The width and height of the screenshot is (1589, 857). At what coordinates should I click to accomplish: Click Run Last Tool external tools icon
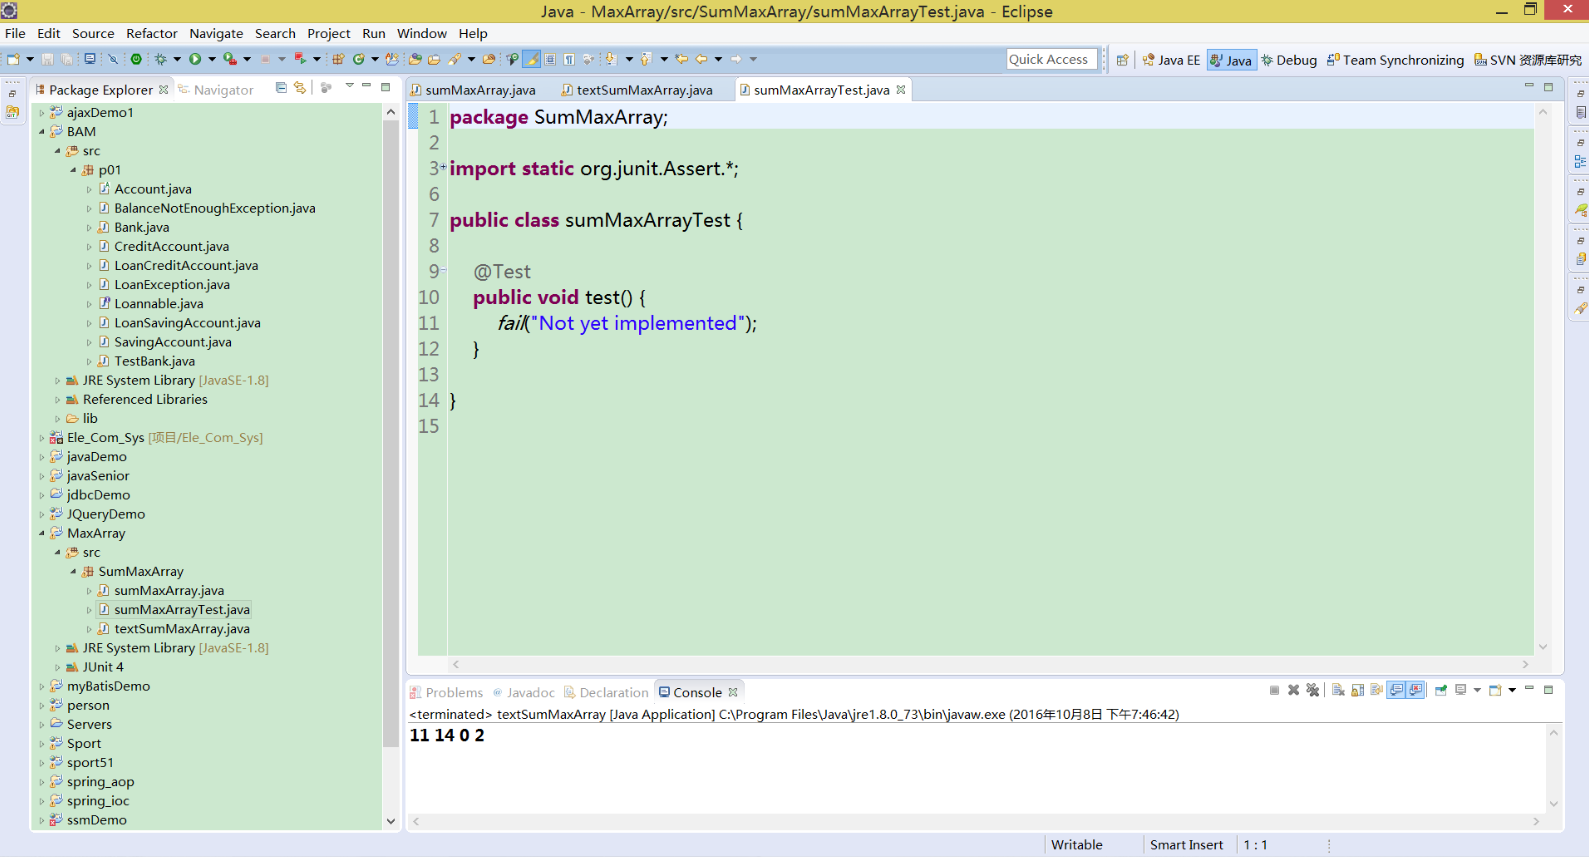[x=230, y=60]
